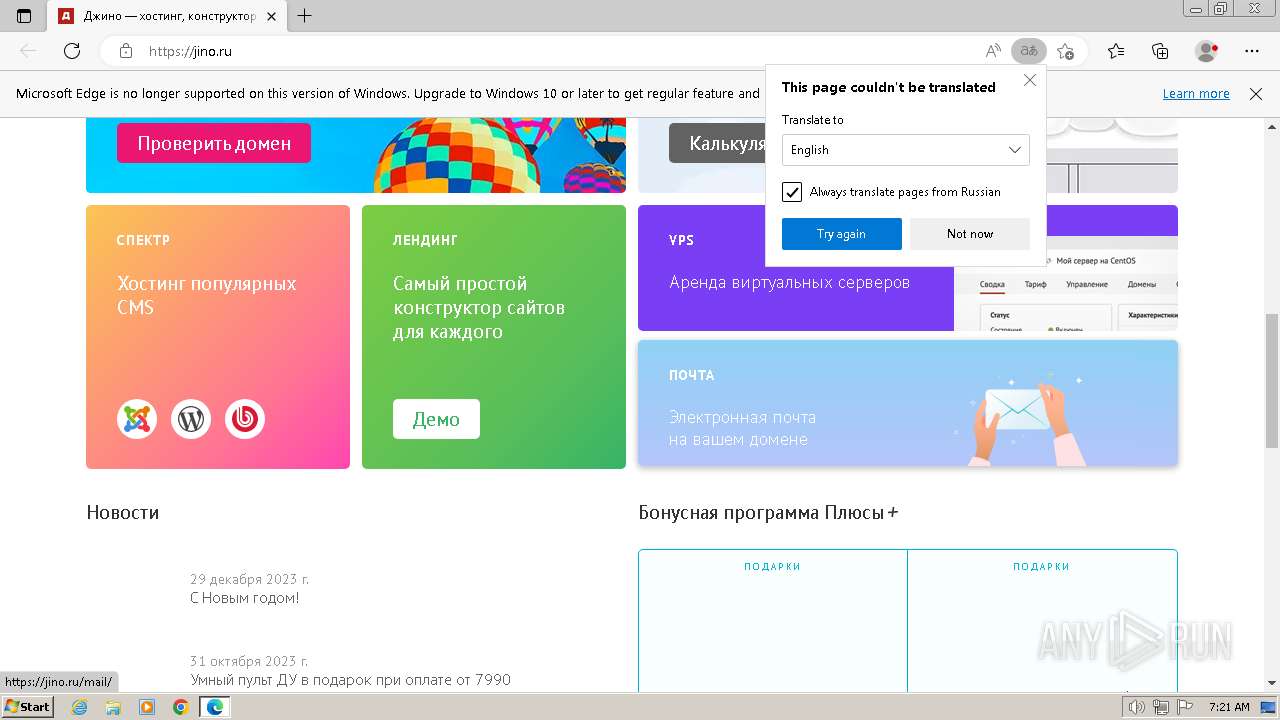This screenshot has height=720, width=1280.
Task: Close the Джино tab
Action: click(272, 16)
